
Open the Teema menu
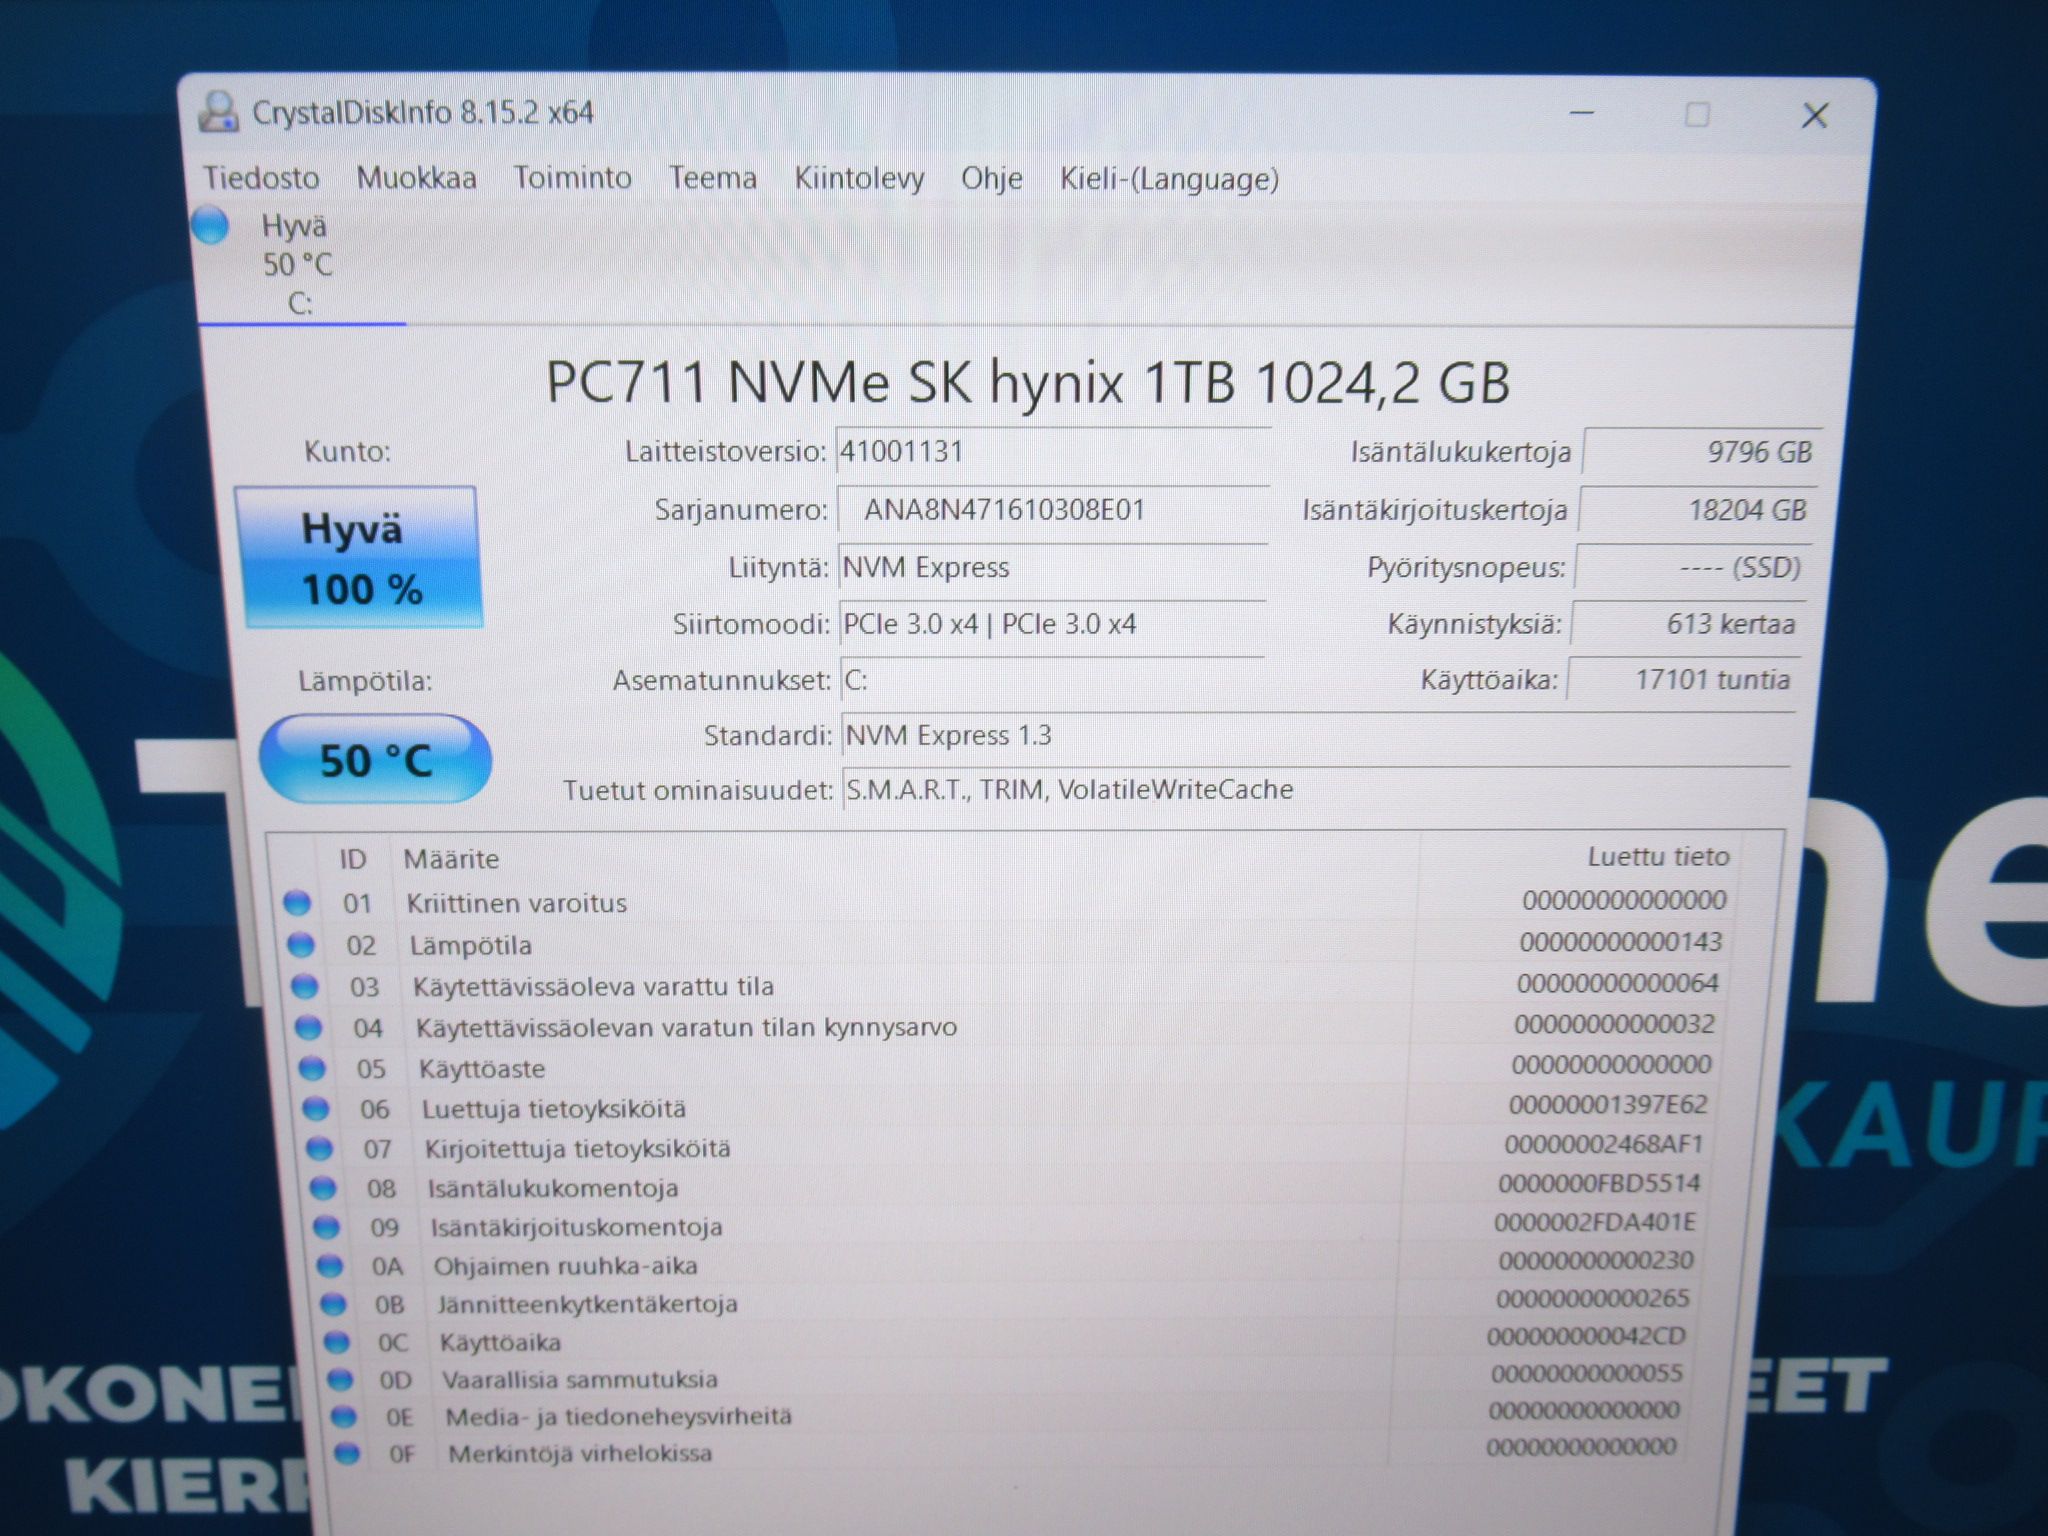click(x=712, y=178)
